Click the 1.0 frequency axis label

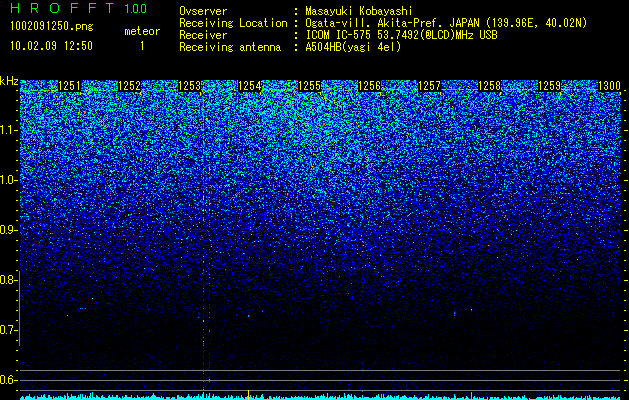(x=8, y=180)
